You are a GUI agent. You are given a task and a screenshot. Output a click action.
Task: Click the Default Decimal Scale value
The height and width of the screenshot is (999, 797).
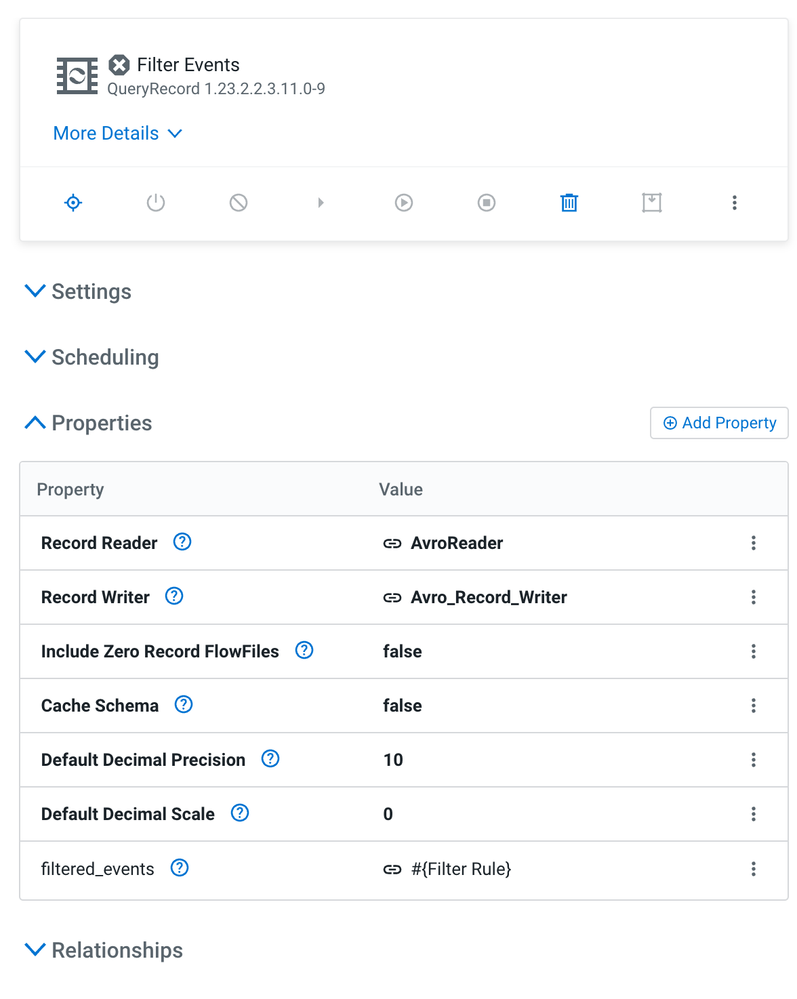pos(388,814)
